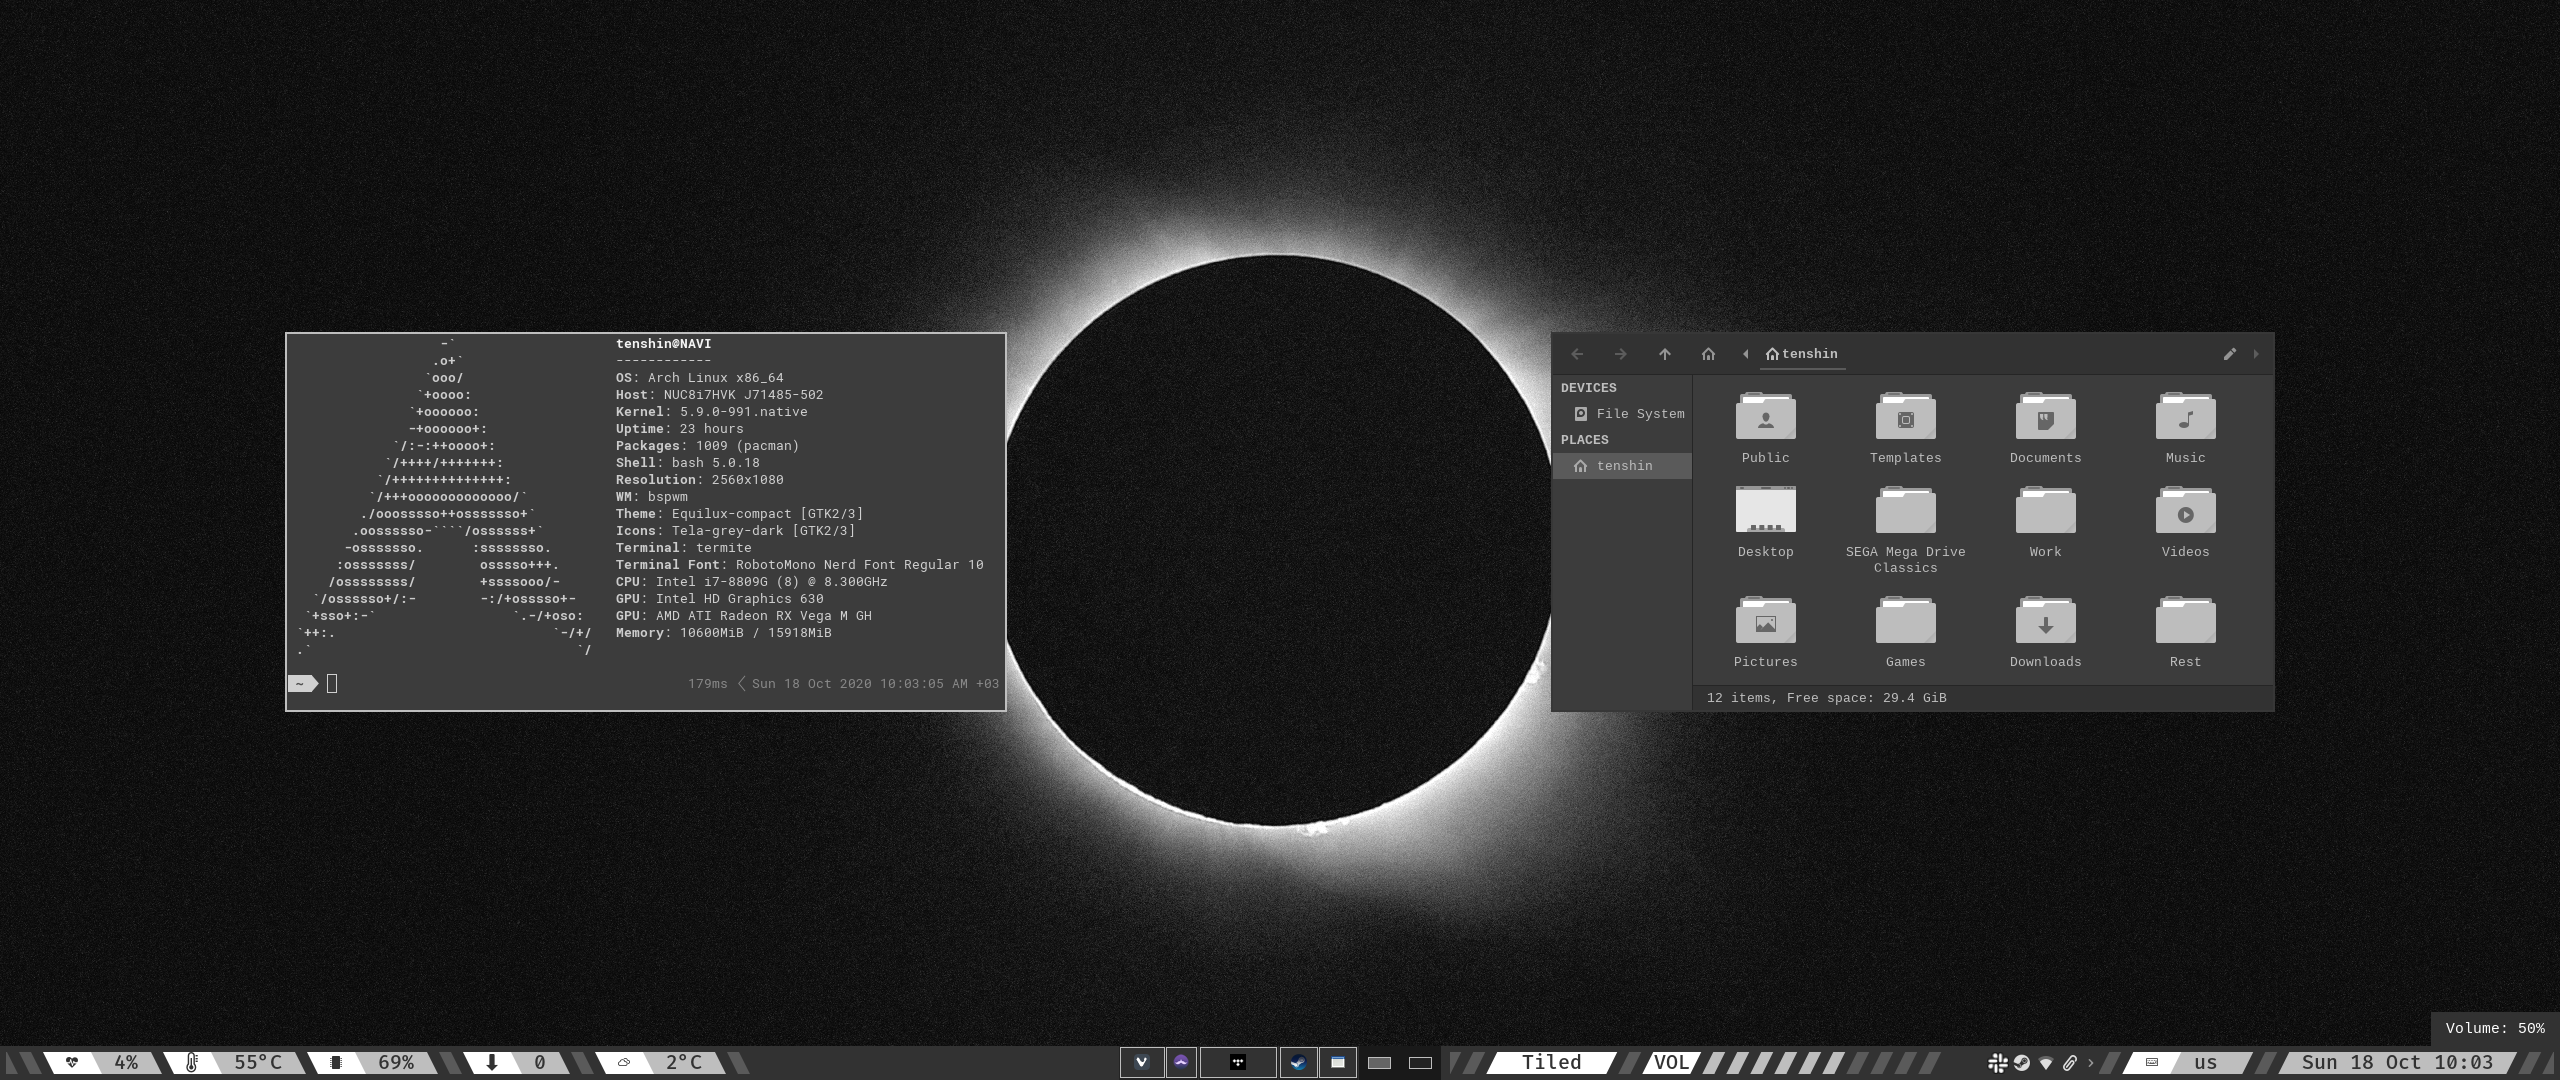Switch to the file manager workspace icon
The image size is (2560, 1080).
(x=1338, y=1062)
